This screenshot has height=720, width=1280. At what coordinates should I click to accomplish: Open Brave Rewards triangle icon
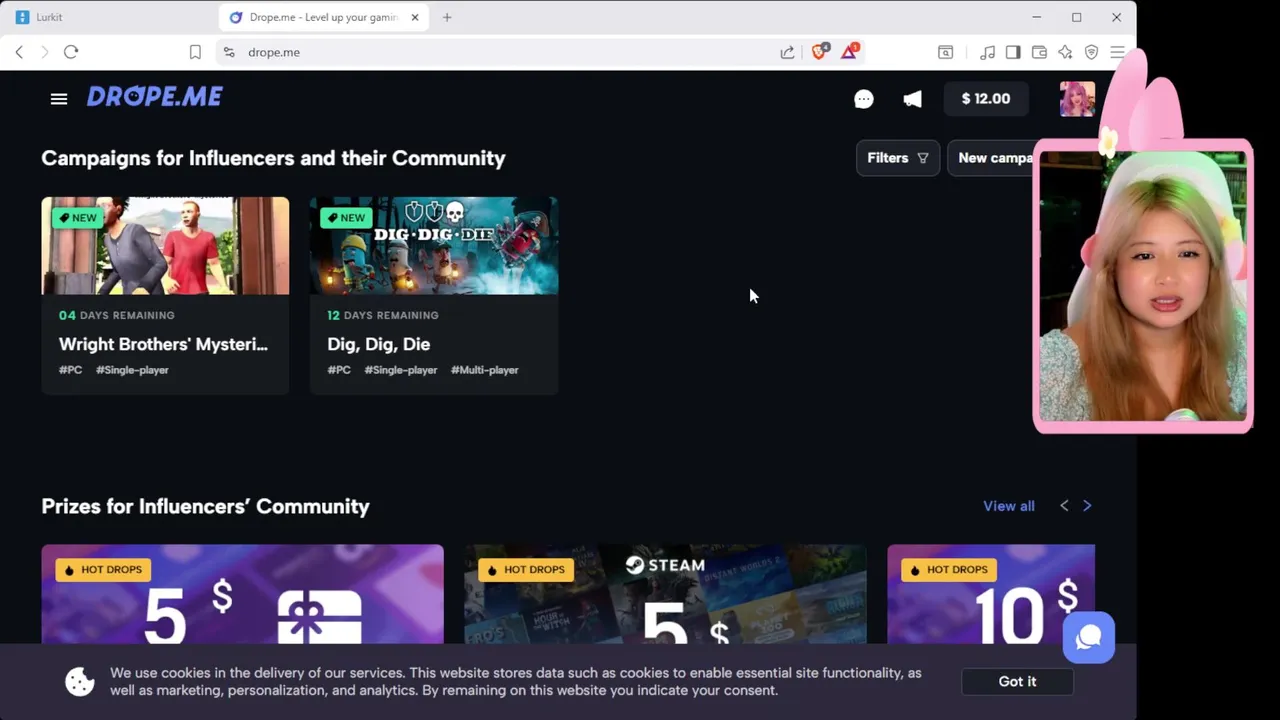point(849,52)
